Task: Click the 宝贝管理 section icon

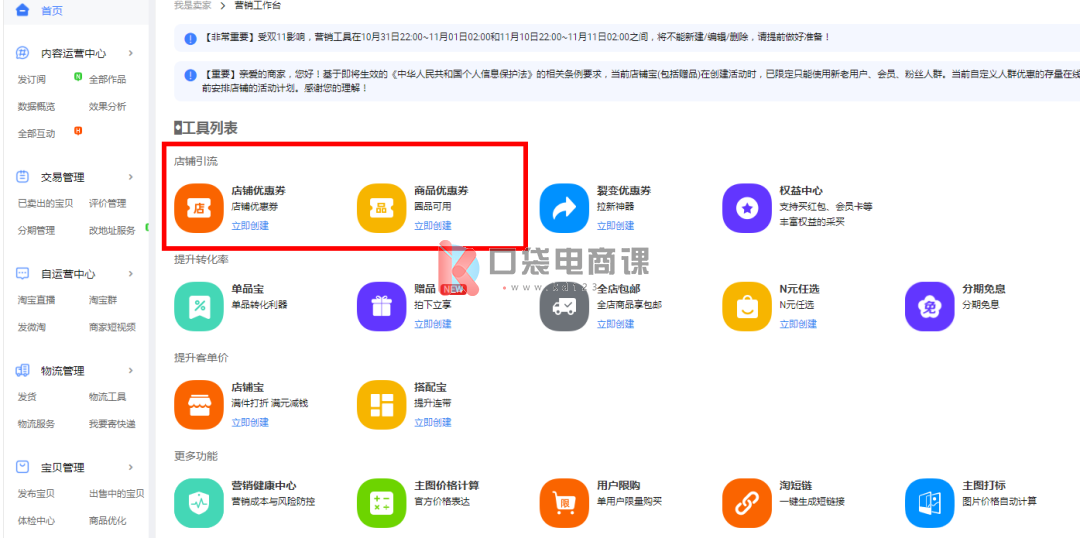Action: point(23,467)
